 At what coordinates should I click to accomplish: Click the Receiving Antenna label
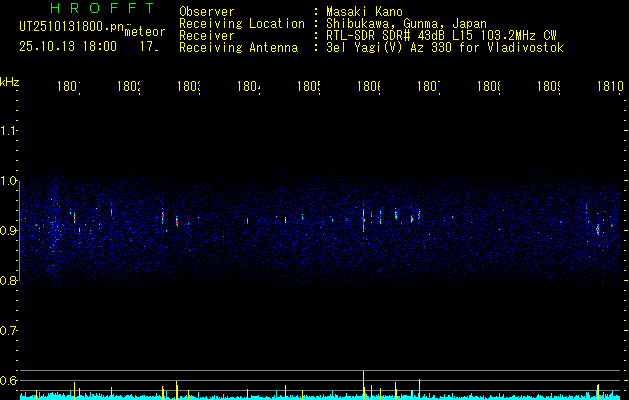[x=239, y=48]
